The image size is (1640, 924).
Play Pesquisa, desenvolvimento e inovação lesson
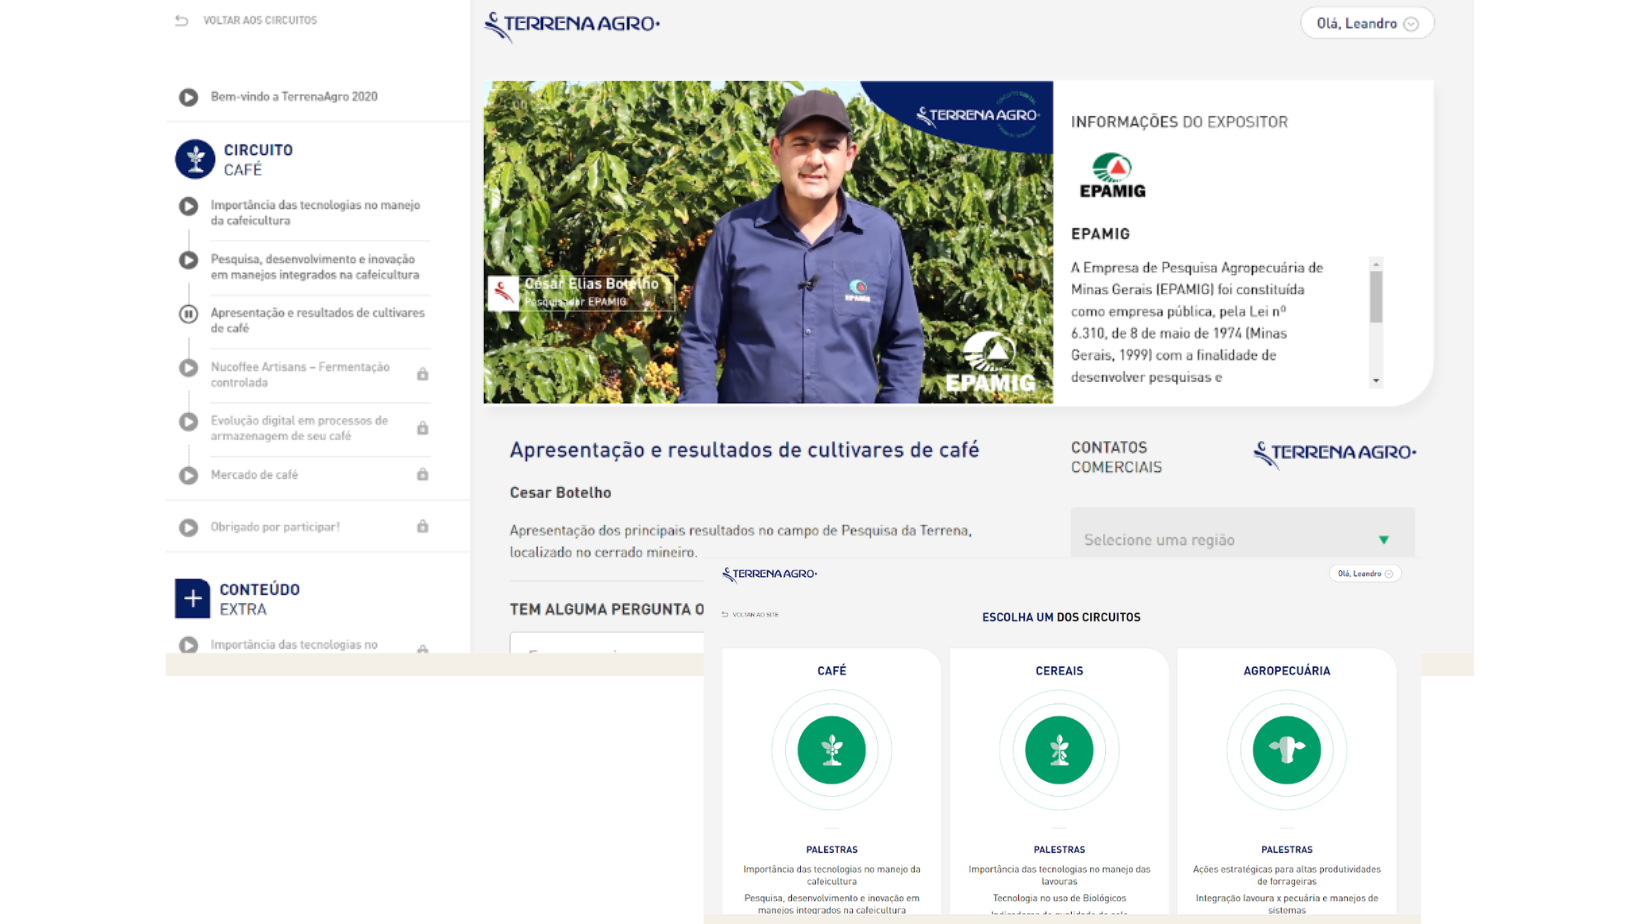click(x=188, y=260)
